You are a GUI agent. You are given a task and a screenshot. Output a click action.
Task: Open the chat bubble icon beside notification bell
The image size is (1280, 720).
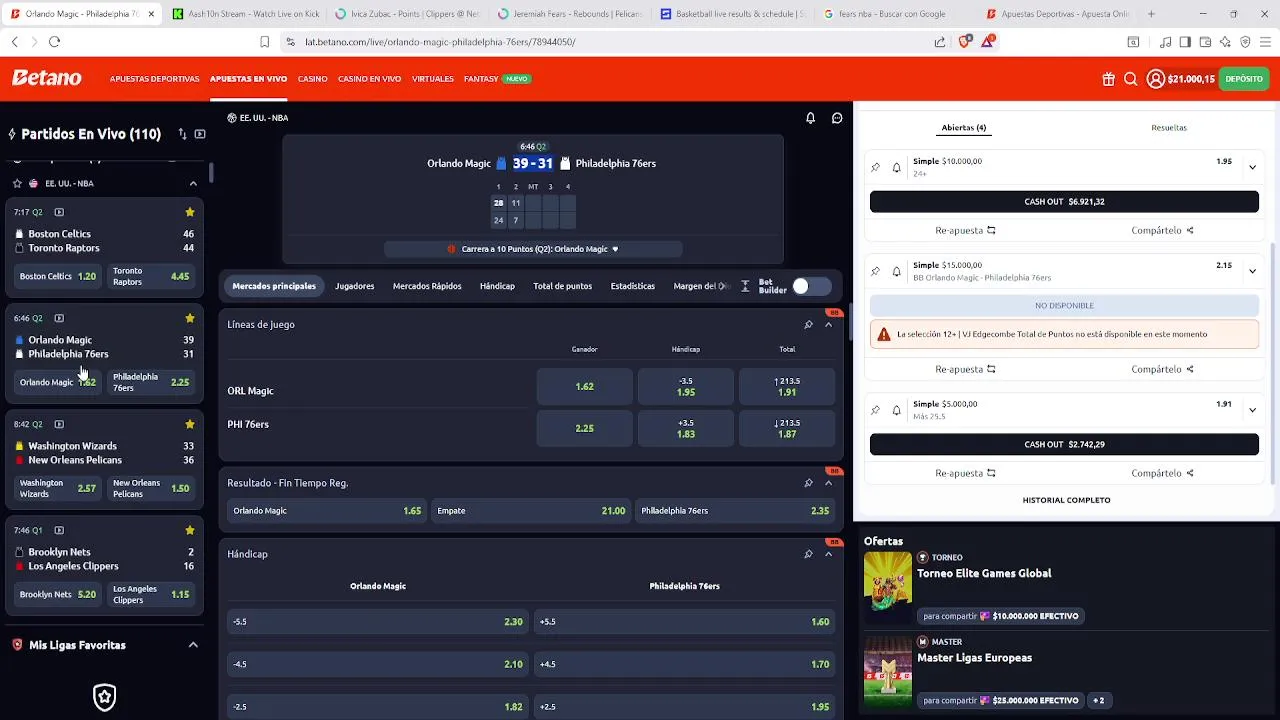(837, 118)
